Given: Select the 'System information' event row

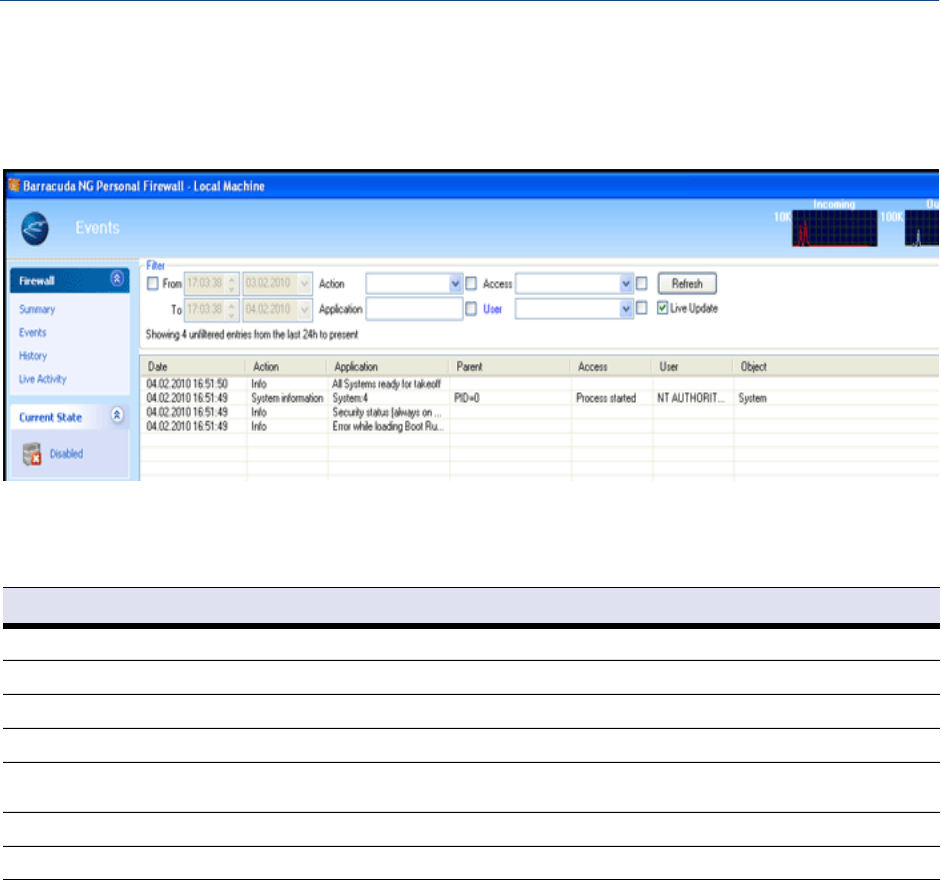Looking at the screenshot, I should [540, 398].
